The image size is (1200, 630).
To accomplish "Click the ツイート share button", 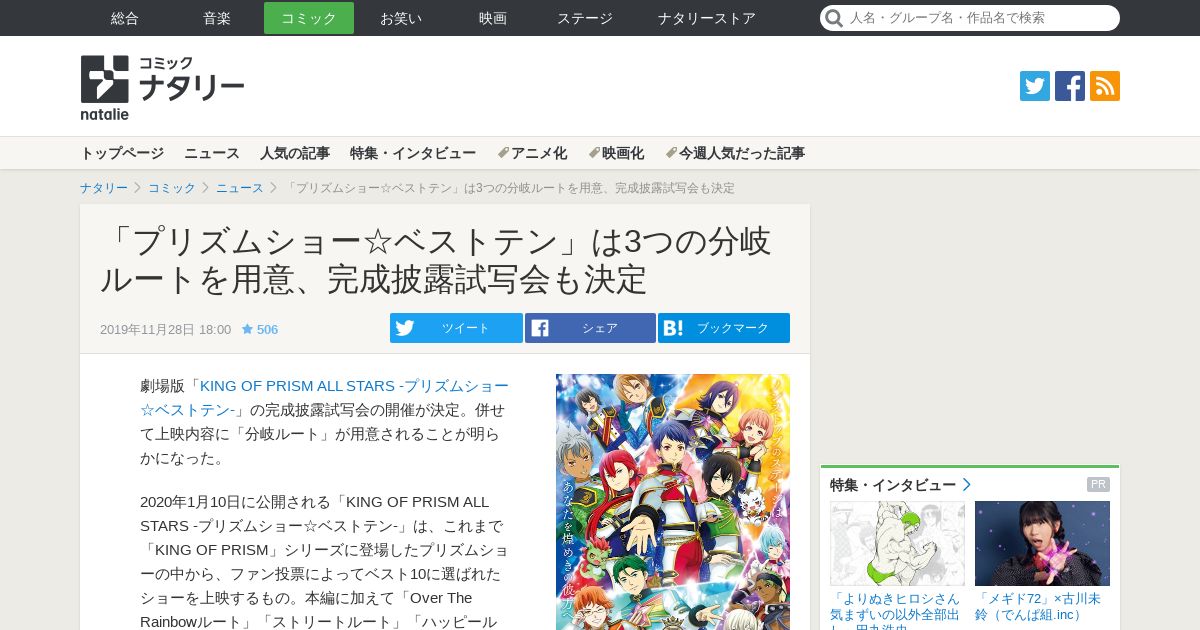I will click(x=456, y=328).
